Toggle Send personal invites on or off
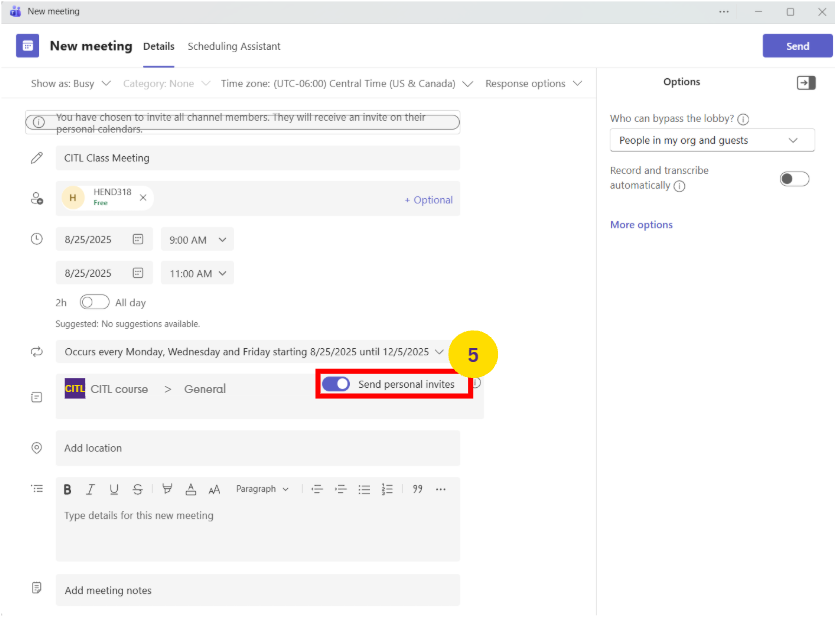 click(x=334, y=383)
